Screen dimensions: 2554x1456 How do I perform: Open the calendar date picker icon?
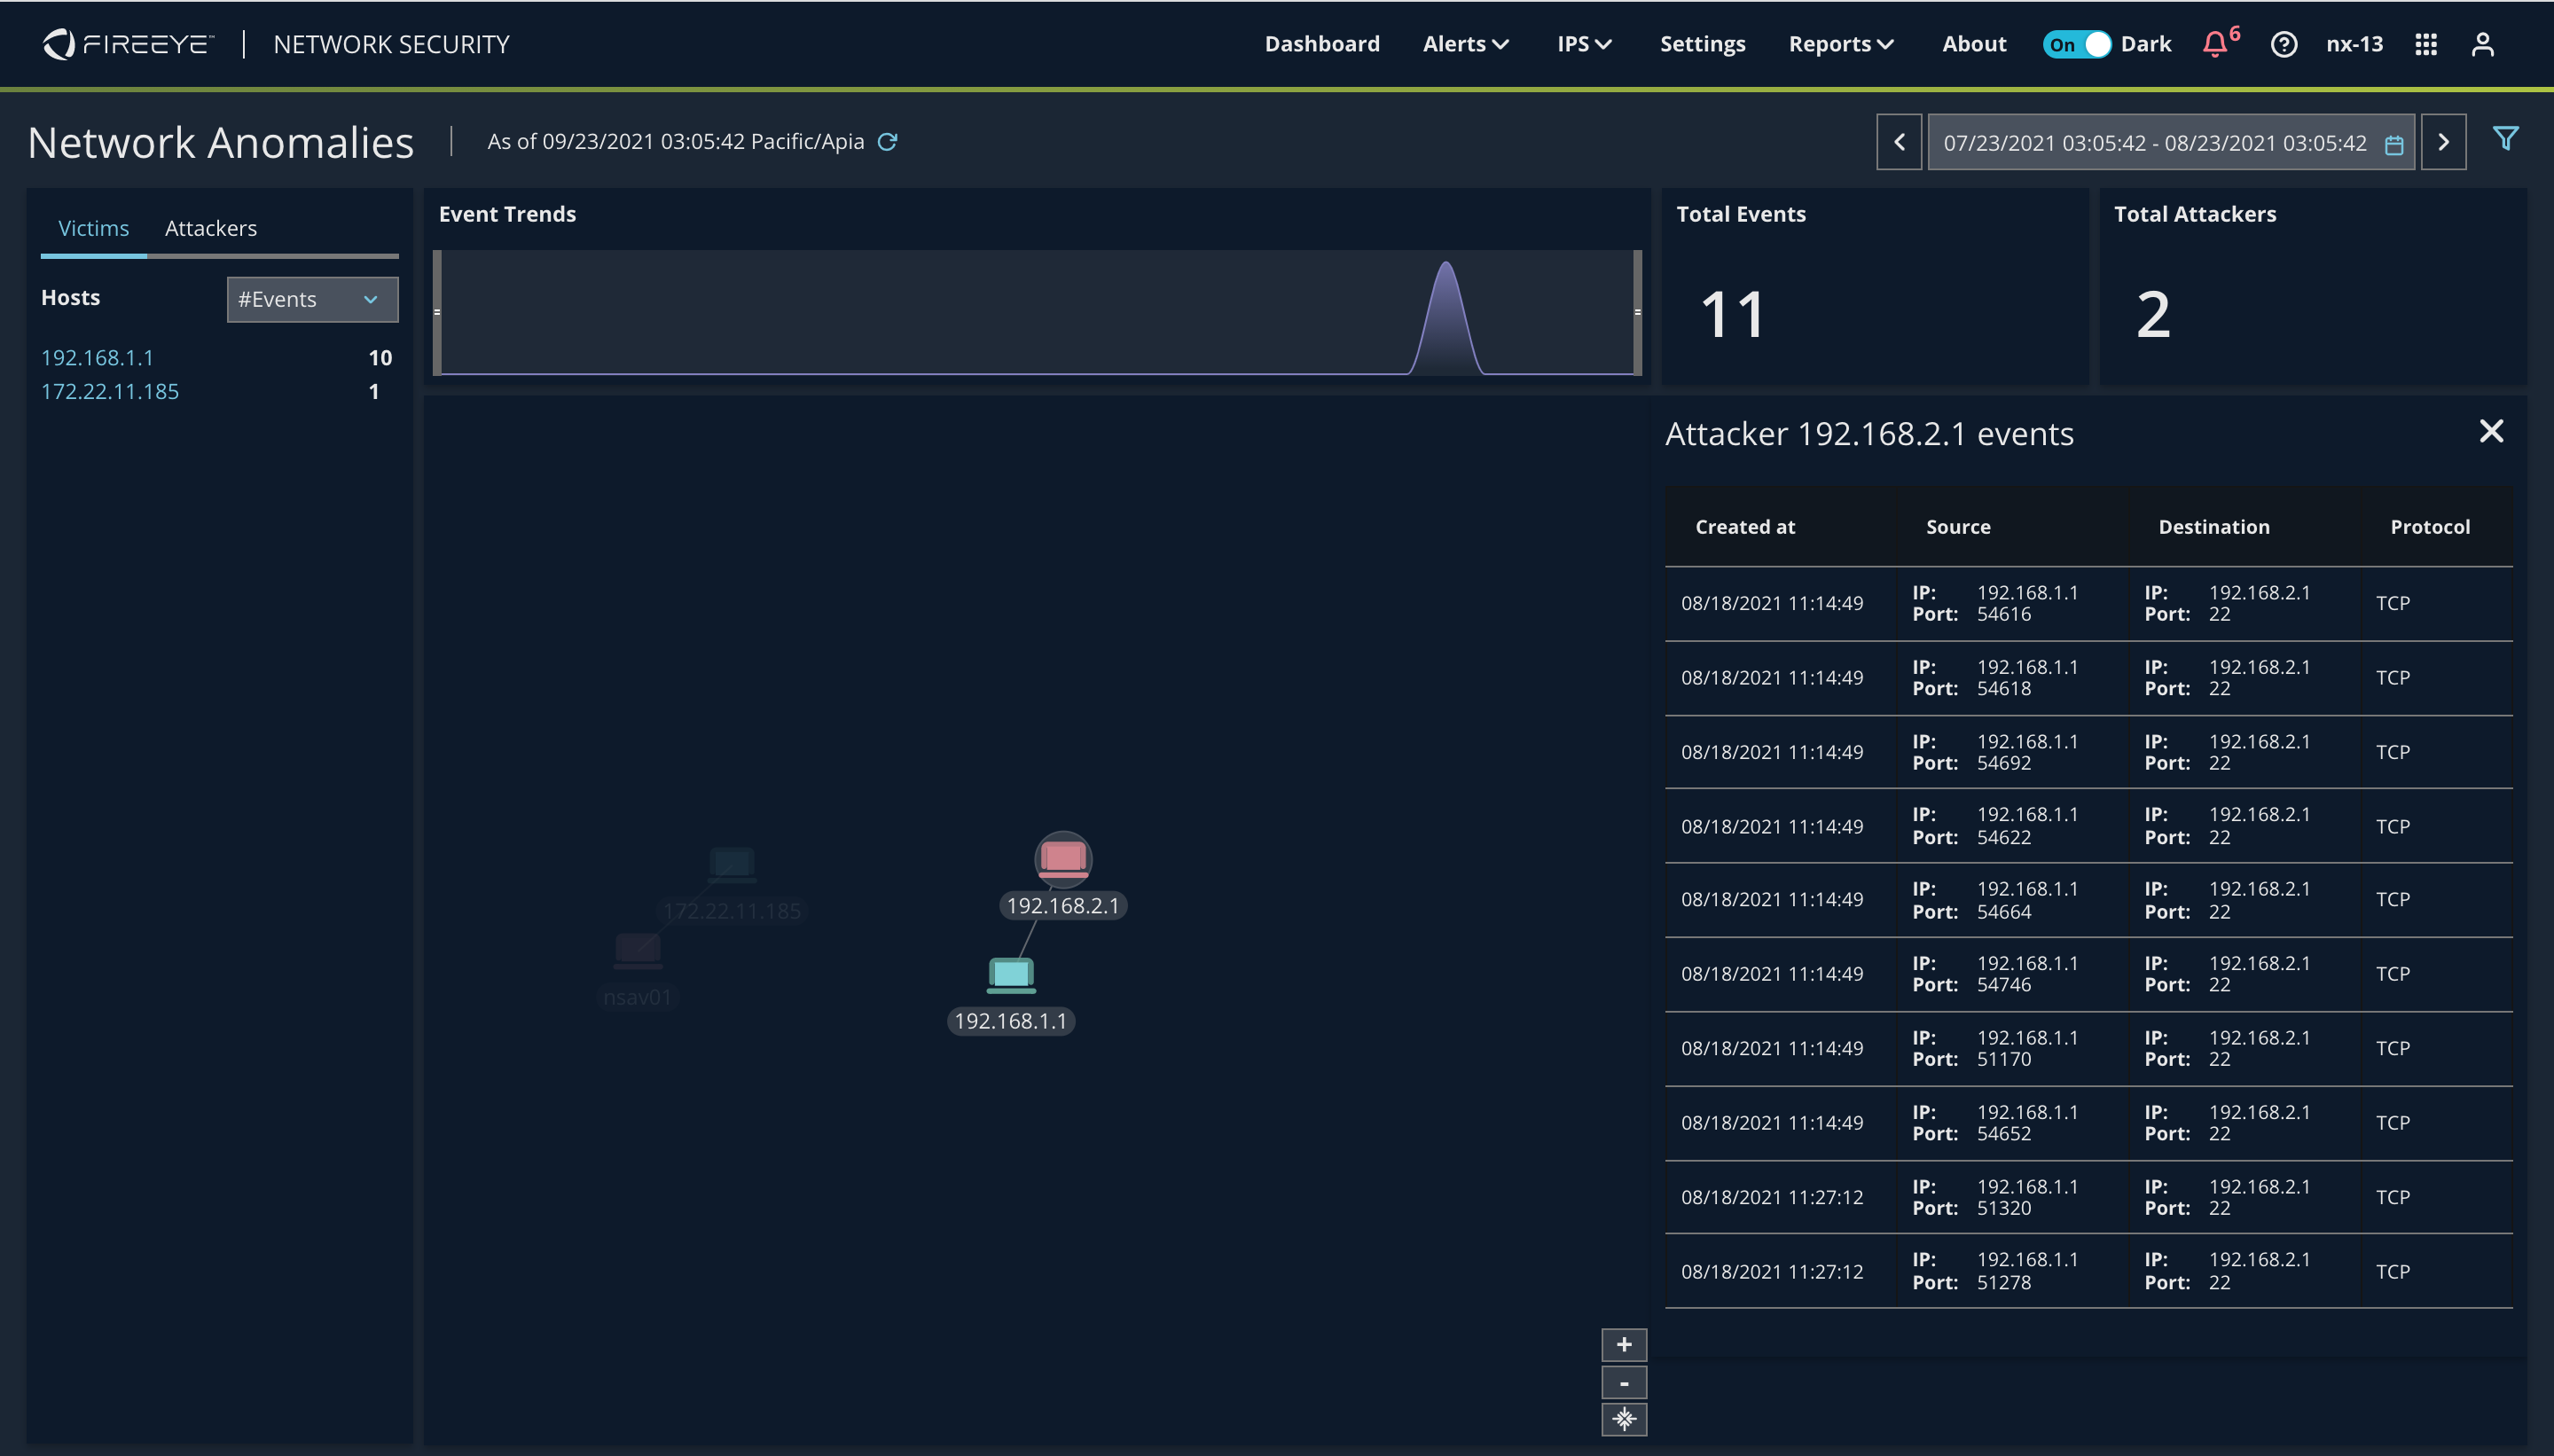pos(2394,145)
